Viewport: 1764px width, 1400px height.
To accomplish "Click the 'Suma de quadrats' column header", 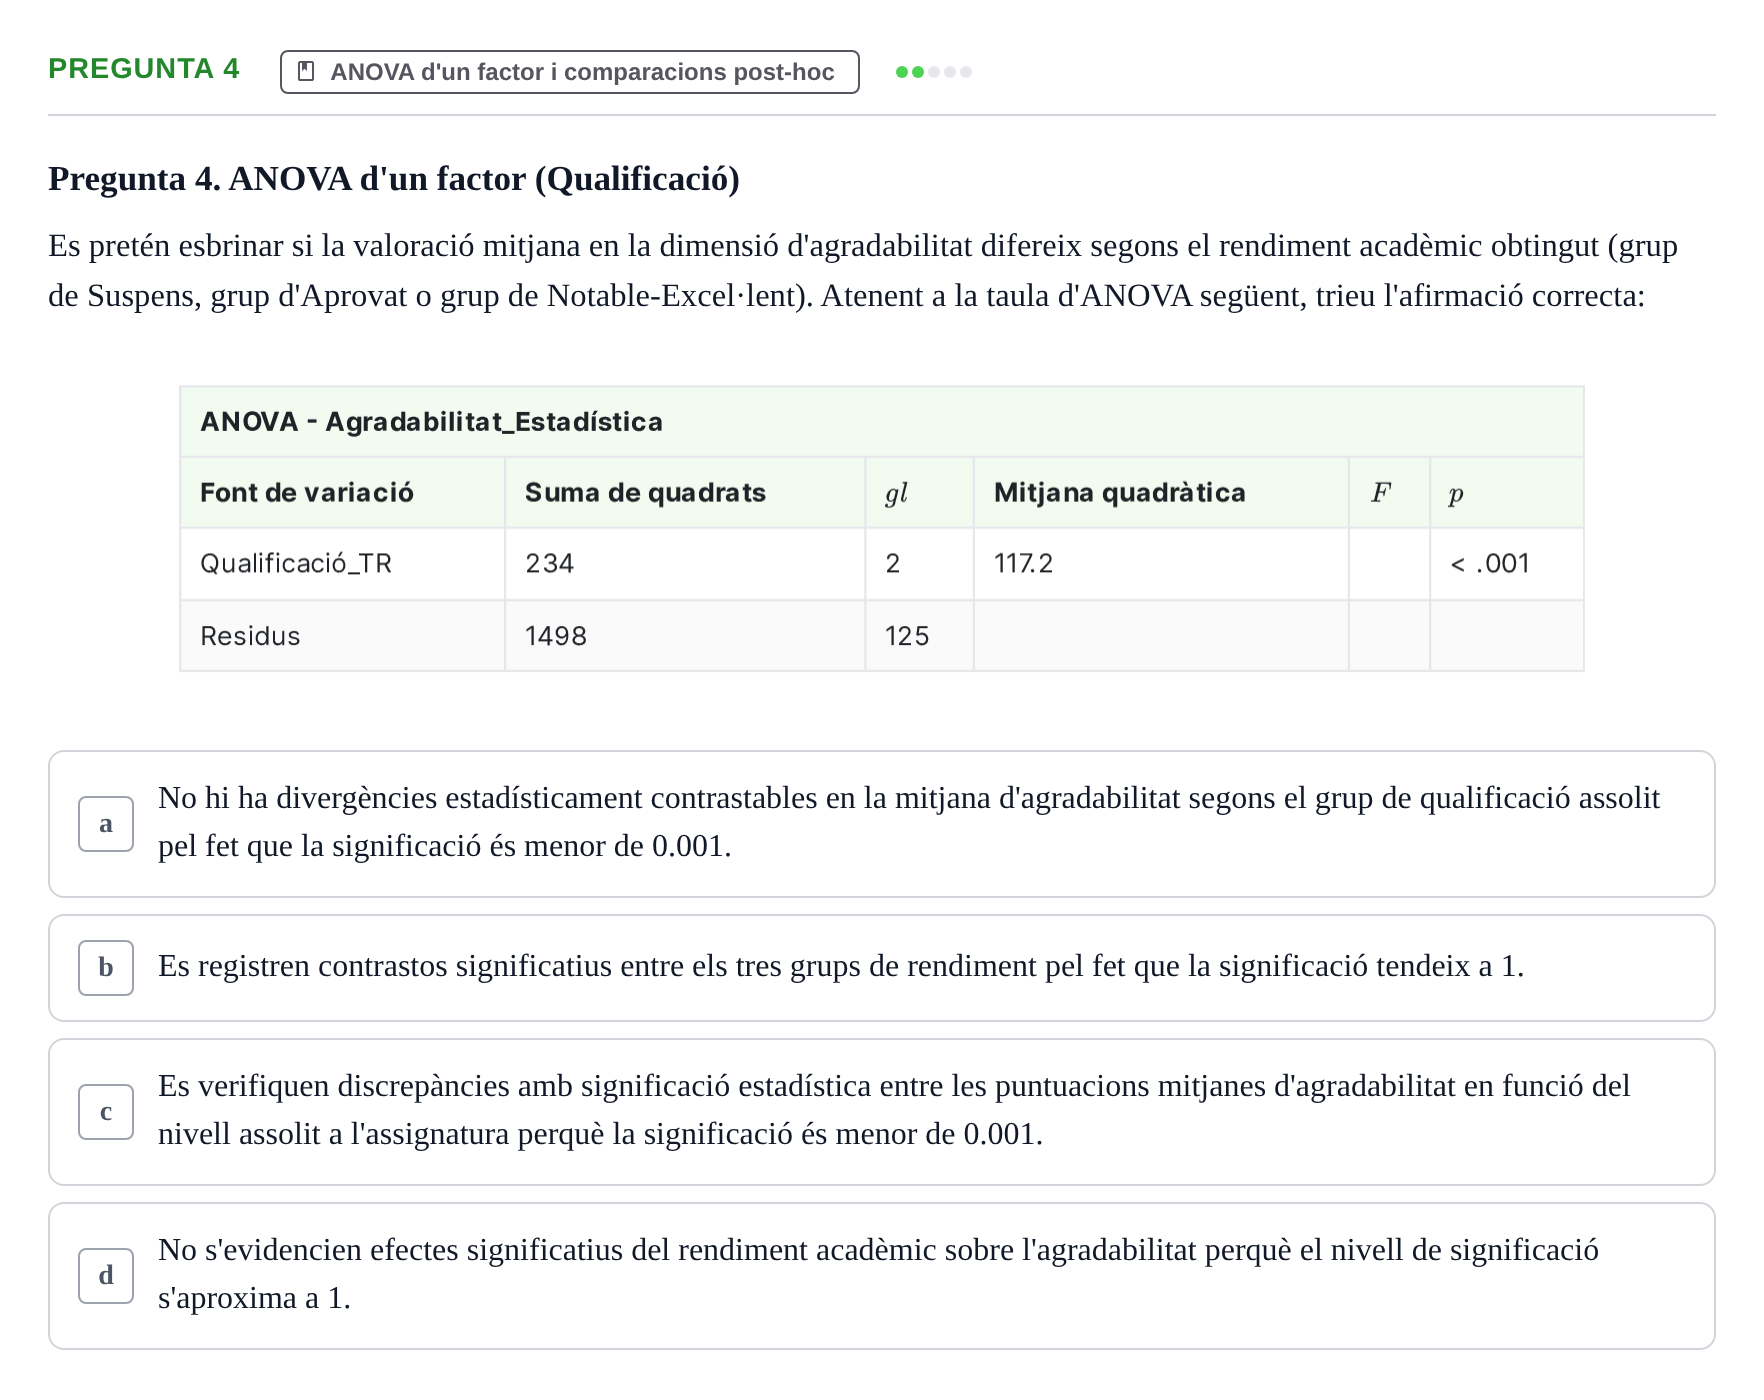I will [x=645, y=493].
